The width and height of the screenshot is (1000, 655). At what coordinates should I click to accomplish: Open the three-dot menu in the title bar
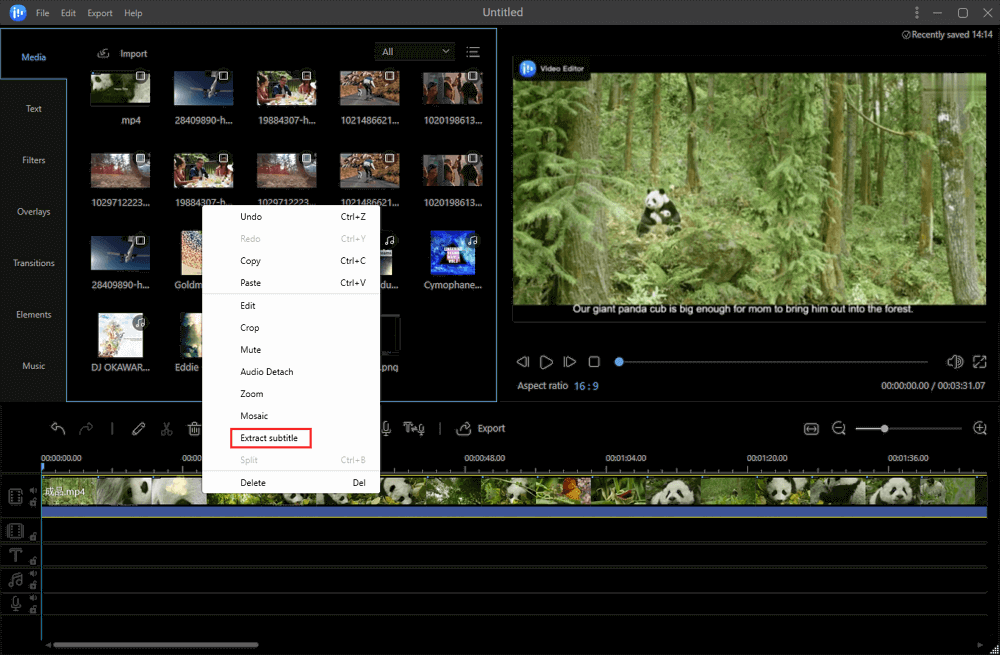pyautogui.click(x=917, y=13)
